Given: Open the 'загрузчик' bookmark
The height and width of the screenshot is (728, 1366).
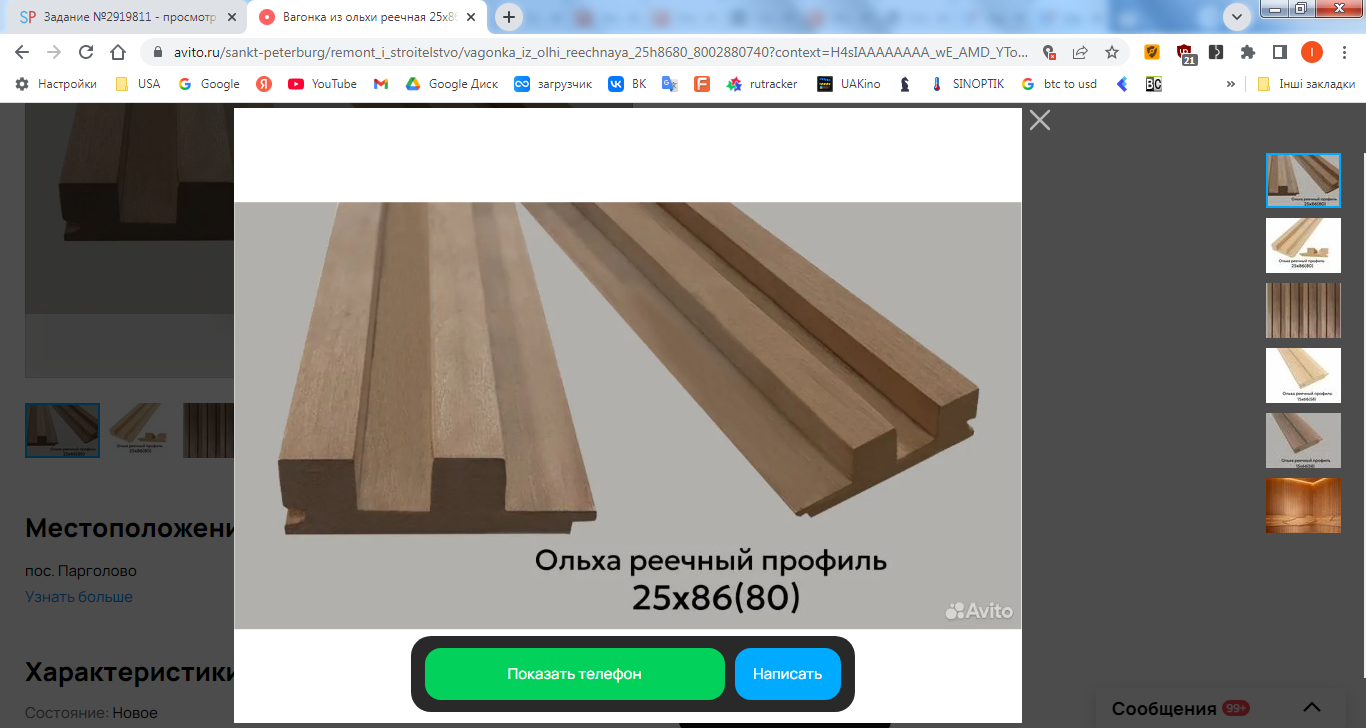Looking at the screenshot, I should click(x=553, y=84).
